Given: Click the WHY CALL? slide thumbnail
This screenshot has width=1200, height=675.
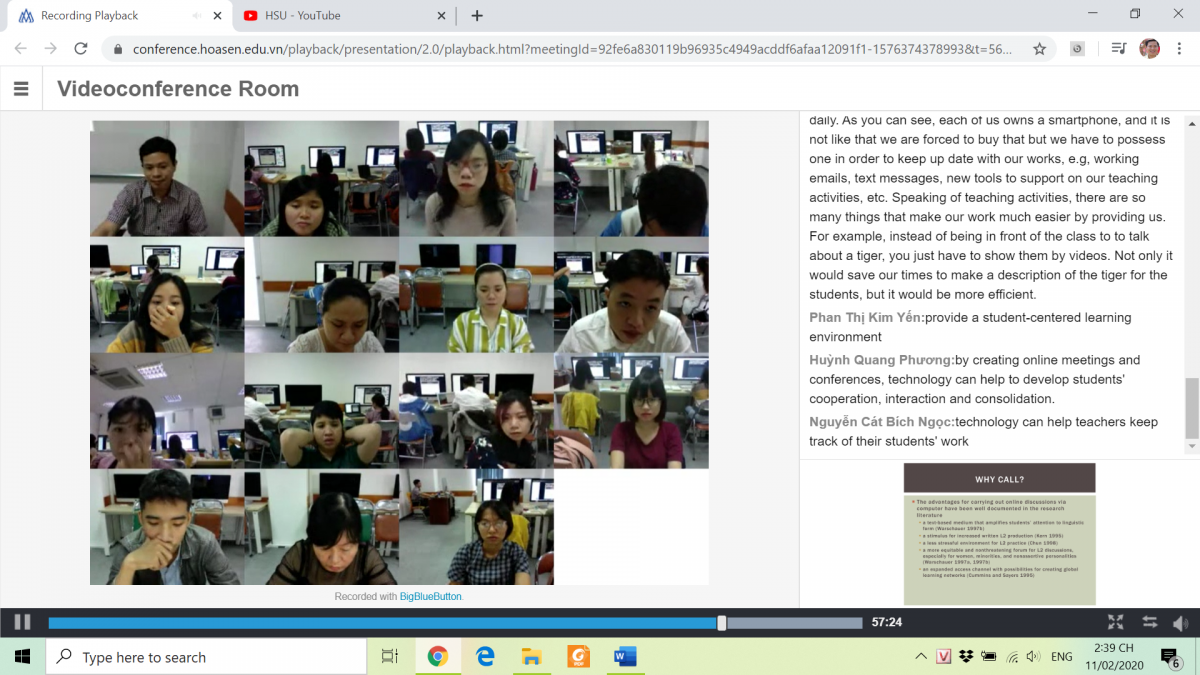Looking at the screenshot, I should click(x=999, y=533).
